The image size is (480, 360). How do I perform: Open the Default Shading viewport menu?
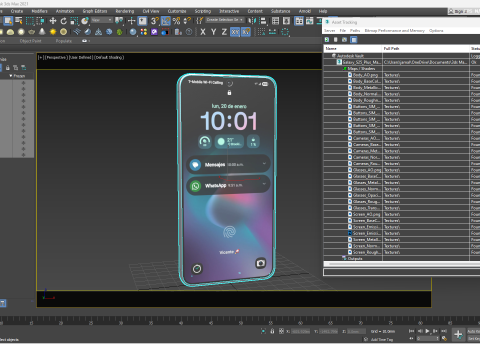point(109,57)
